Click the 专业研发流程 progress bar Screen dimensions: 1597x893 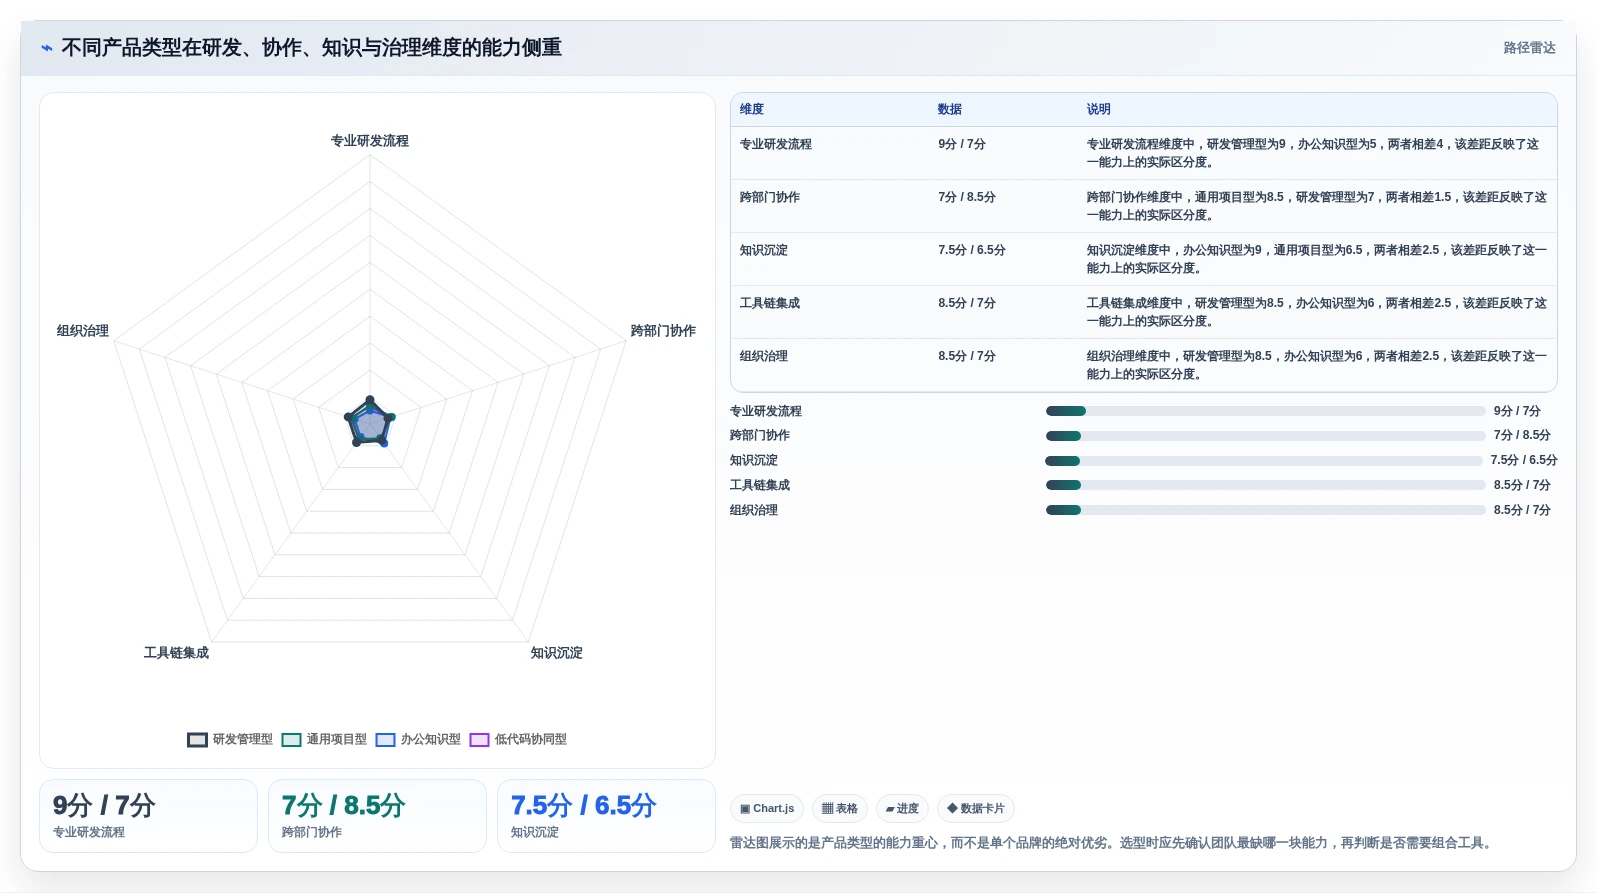click(1265, 411)
